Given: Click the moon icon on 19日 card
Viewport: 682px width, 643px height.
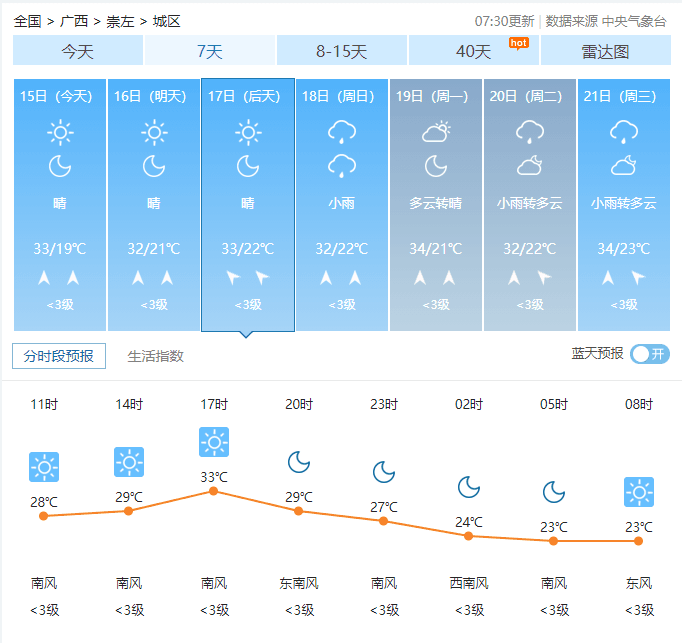Looking at the screenshot, I should point(436,166).
